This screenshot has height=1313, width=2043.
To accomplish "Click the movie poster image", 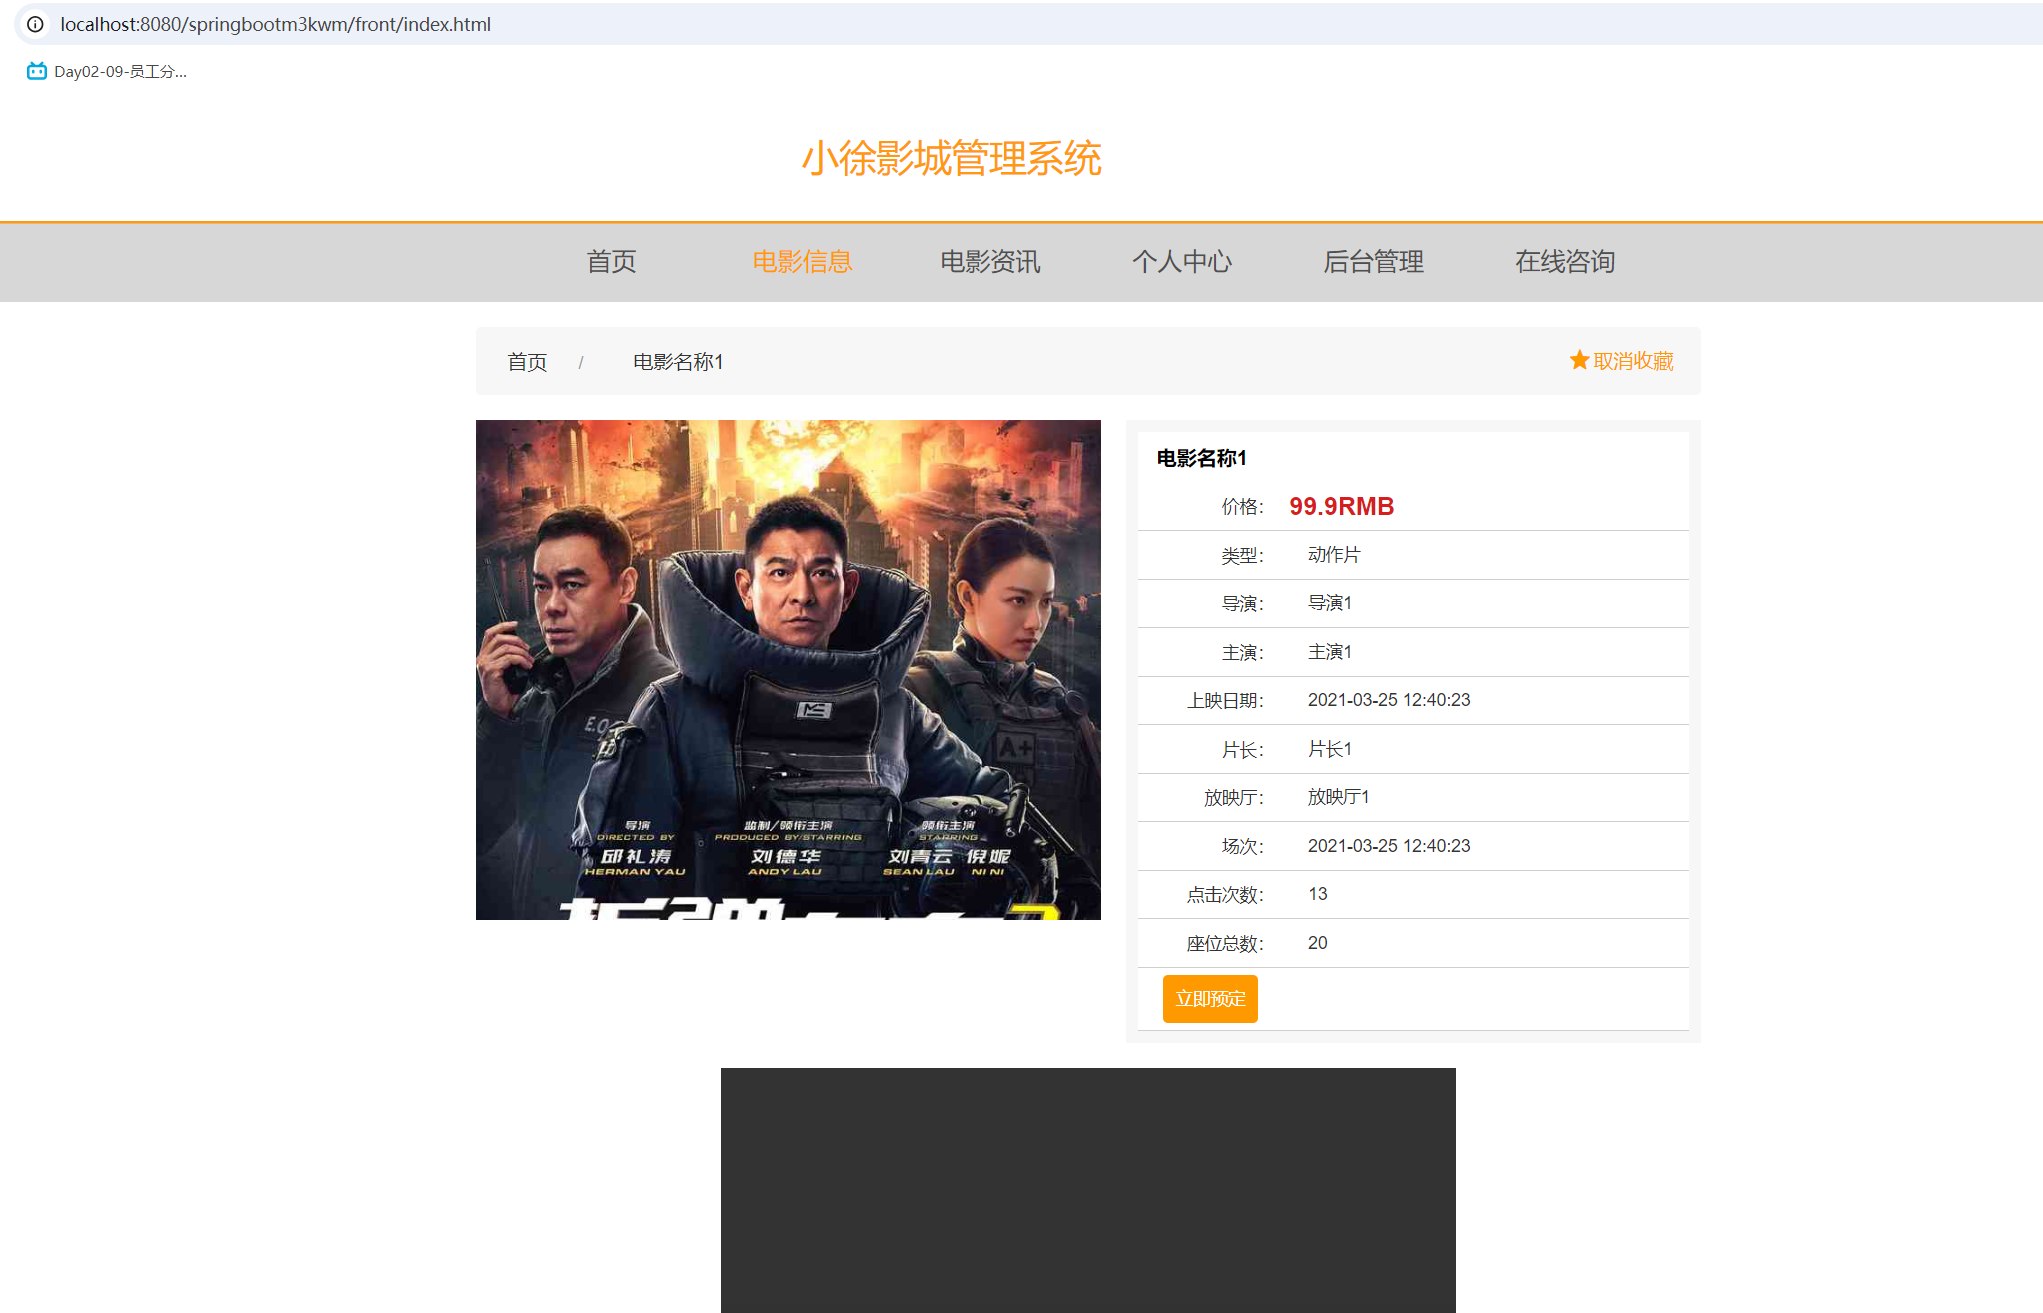I will (x=788, y=669).
